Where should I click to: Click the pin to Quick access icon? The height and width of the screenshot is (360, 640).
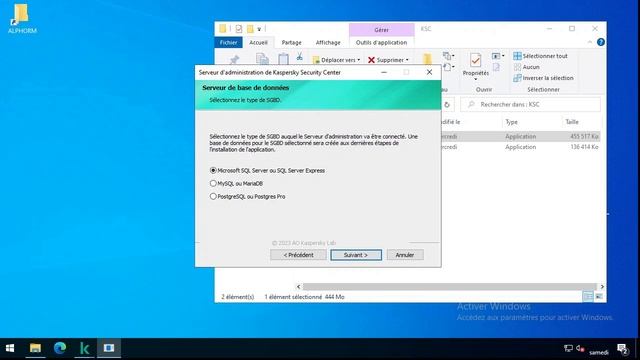234,60
